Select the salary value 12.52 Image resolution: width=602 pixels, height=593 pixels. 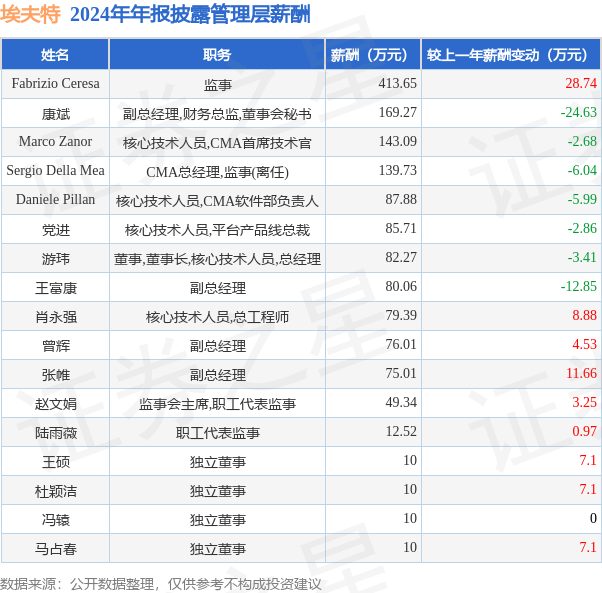(401, 431)
